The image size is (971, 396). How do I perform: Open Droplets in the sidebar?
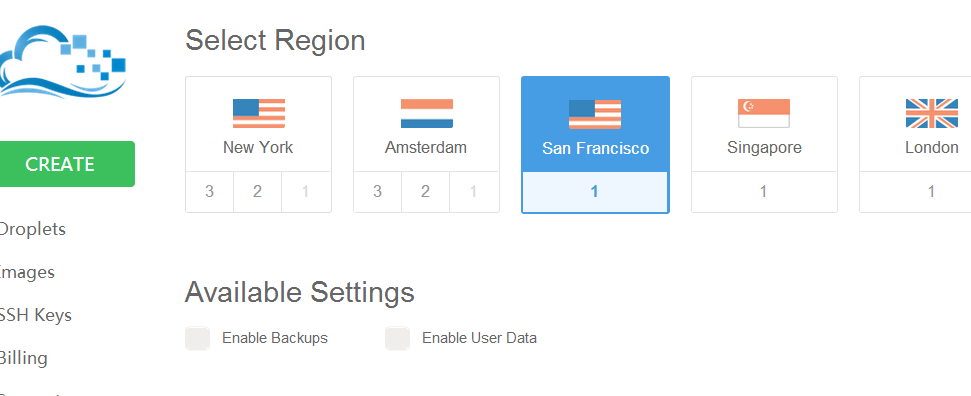coord(31,229)
